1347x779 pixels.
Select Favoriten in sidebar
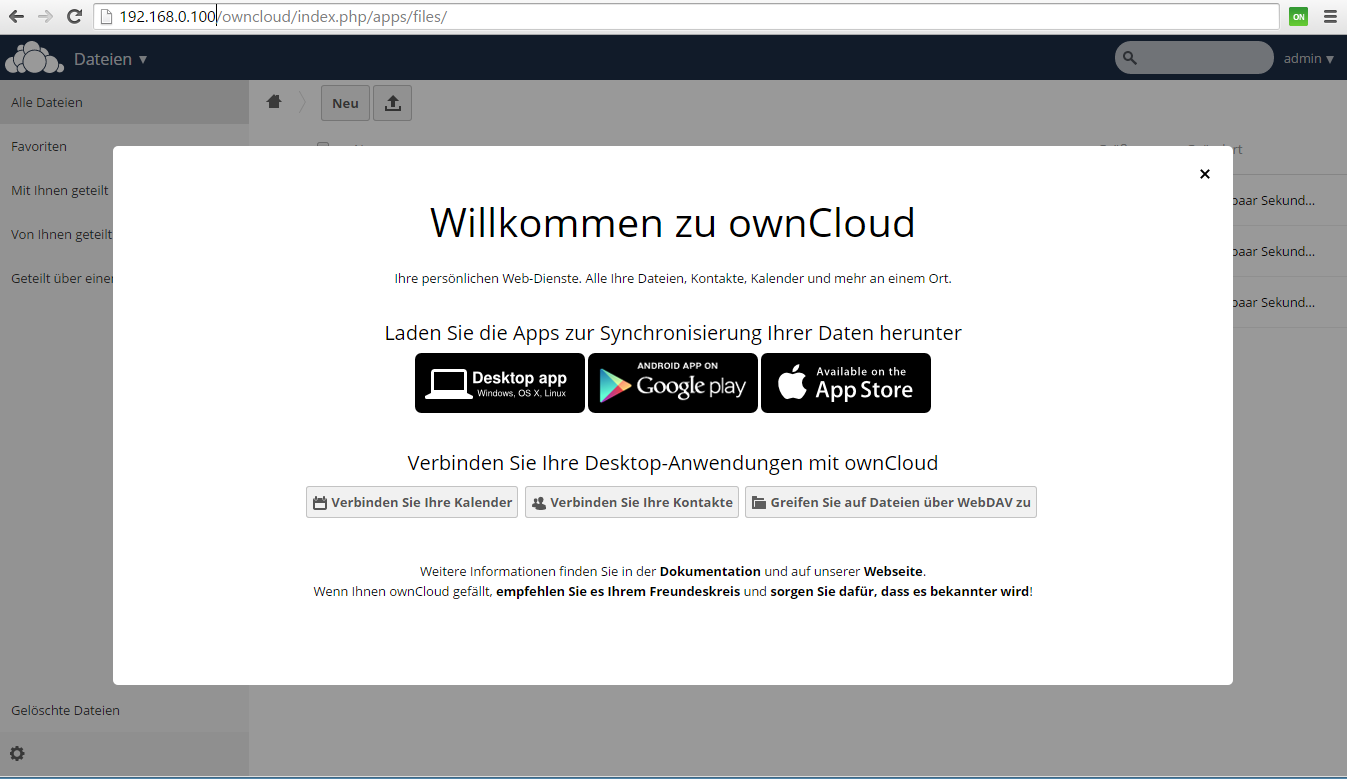[124, 146]
